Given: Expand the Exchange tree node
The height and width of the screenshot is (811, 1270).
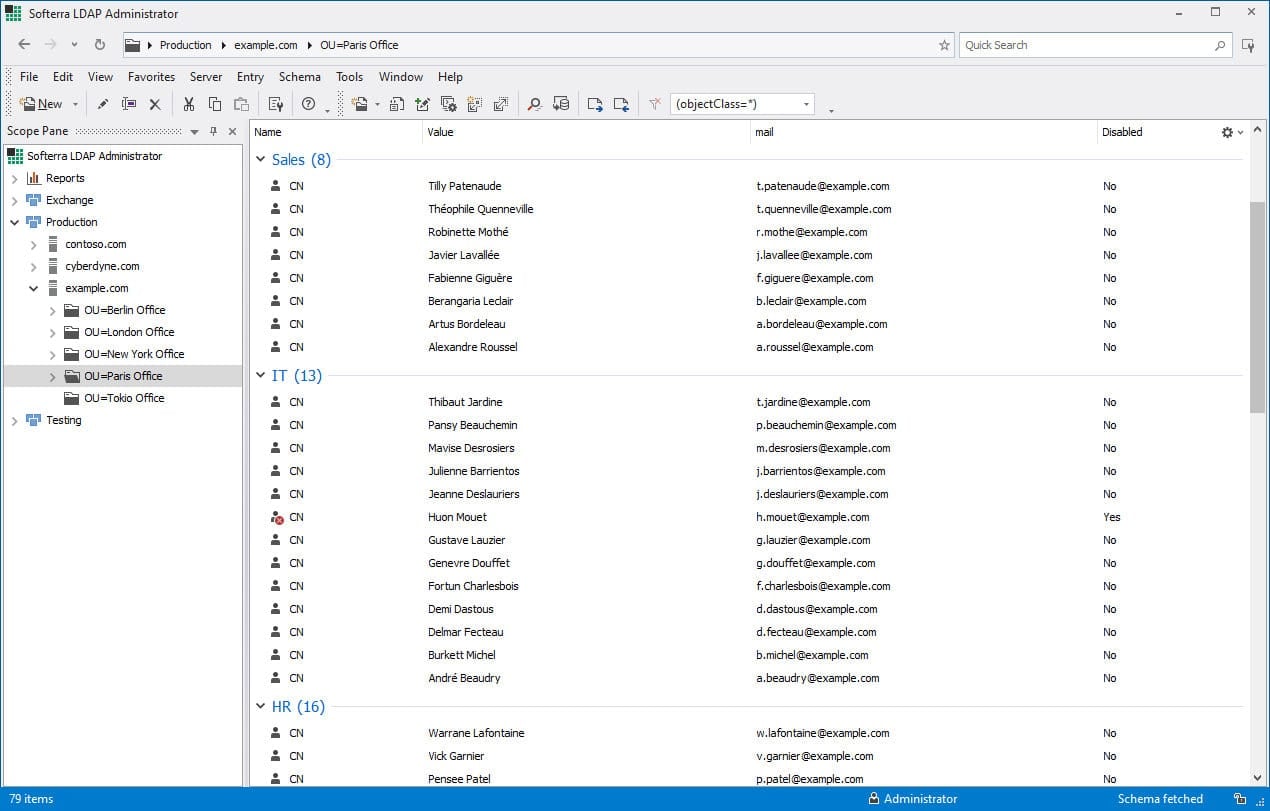Looking at the screenshot, I should (x=14, y=200).
